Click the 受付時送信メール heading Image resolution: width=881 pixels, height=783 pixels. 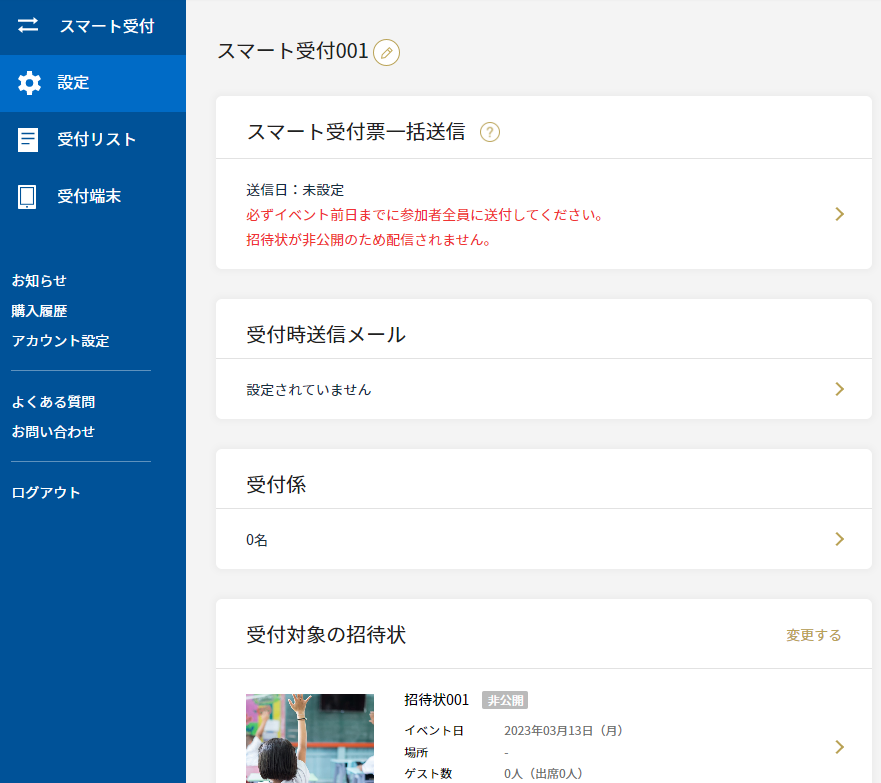[326, 335]
